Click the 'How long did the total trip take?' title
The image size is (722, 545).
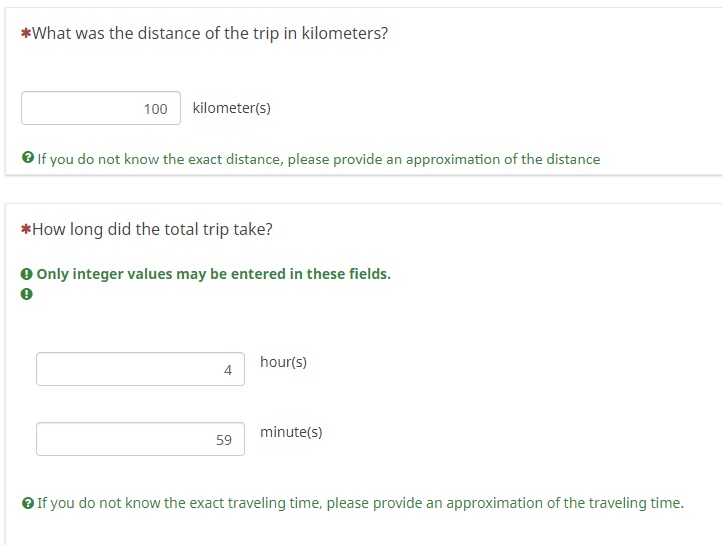click(x=152, y=229)
